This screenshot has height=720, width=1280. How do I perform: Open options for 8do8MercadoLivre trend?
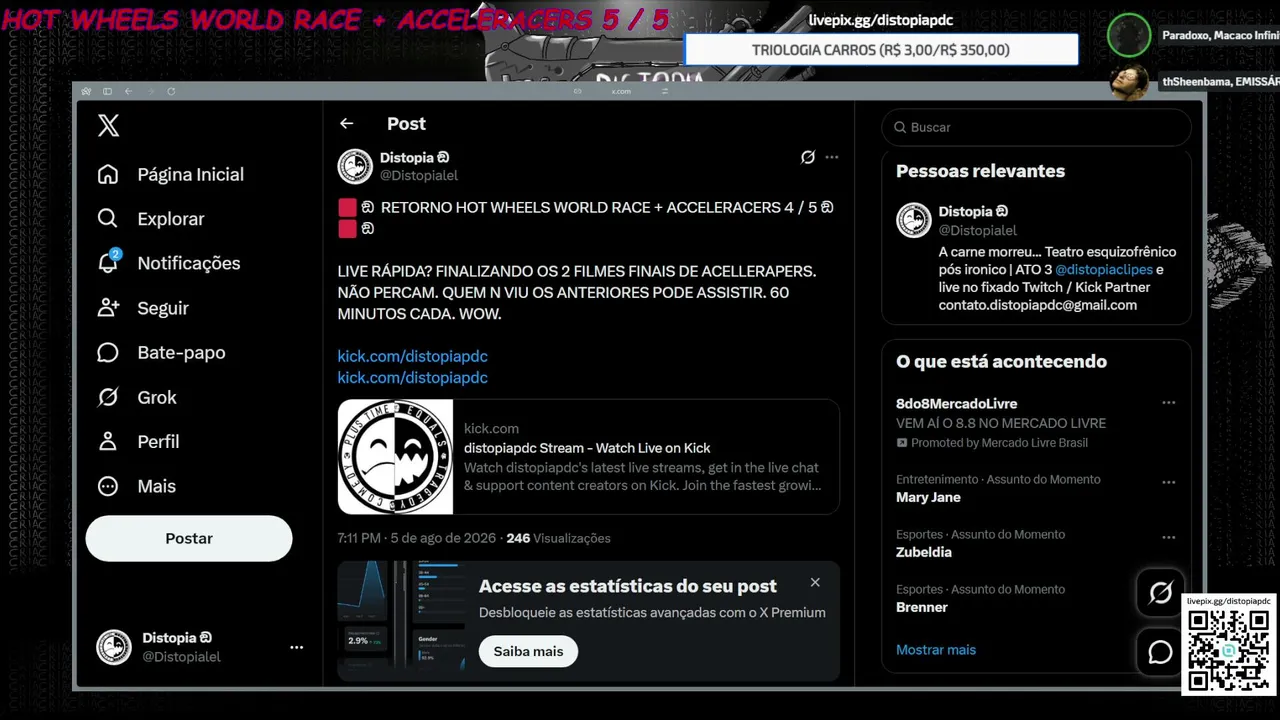pos(1168,403)
